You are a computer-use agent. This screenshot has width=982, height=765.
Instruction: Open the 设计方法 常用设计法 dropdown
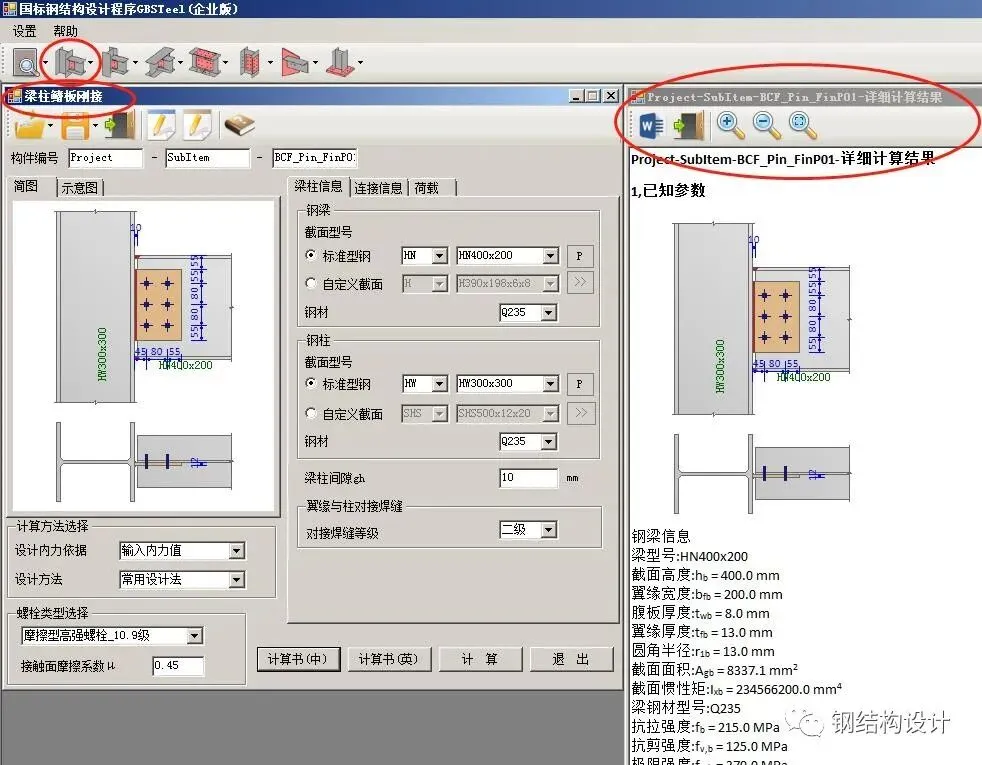[236, 580]
